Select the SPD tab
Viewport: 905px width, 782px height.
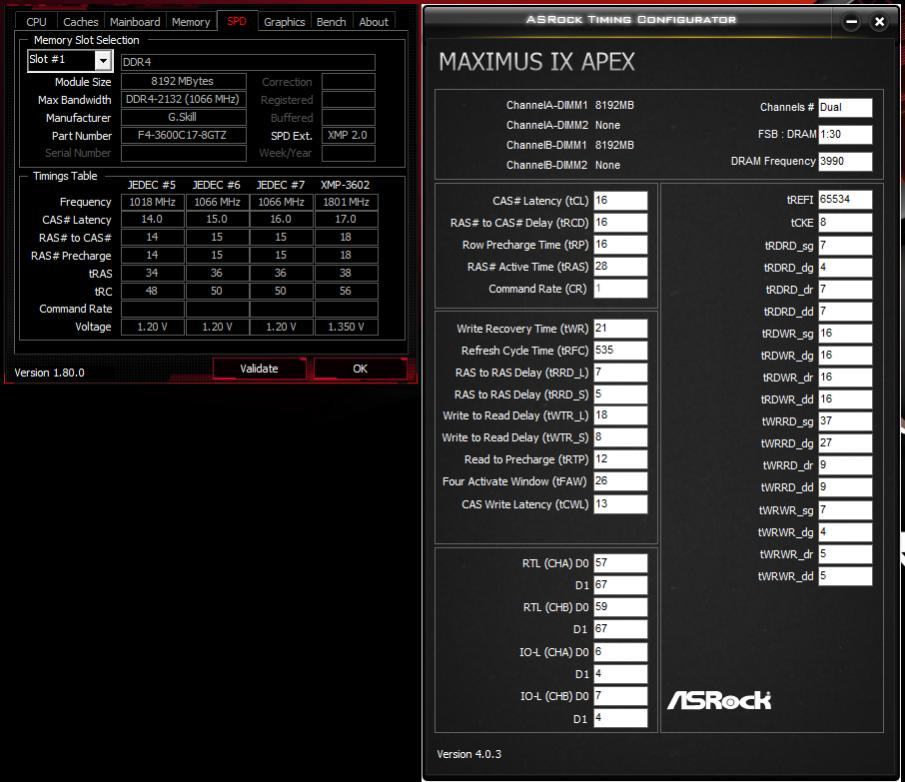pyautogui.click(x=237, y=21)
